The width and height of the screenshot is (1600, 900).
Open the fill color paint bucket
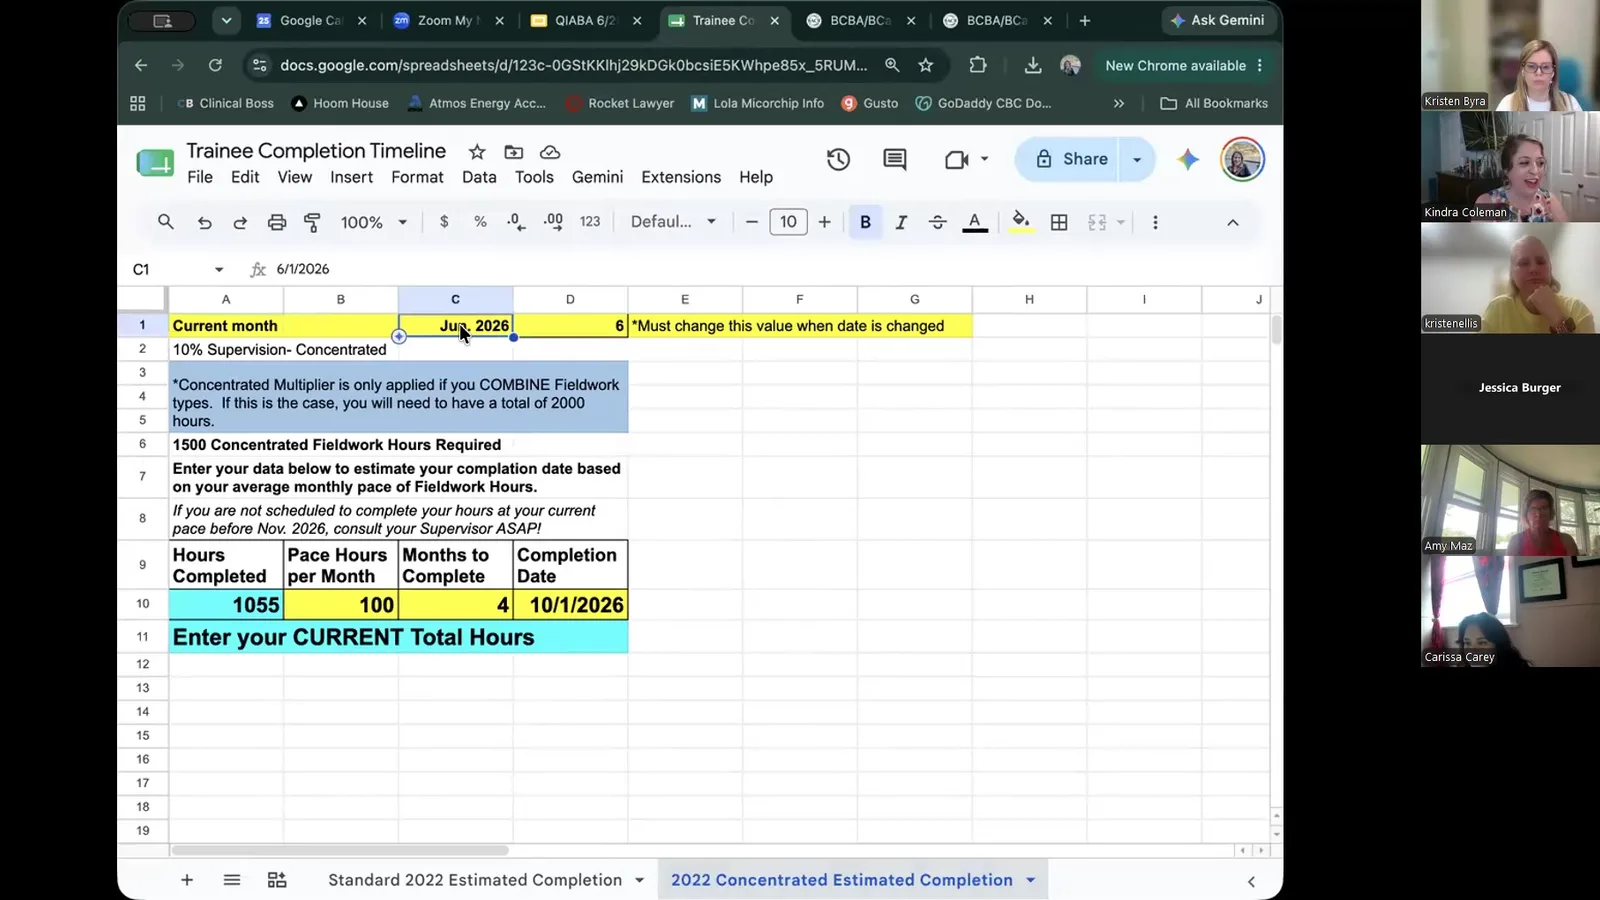coord(1021,222)
